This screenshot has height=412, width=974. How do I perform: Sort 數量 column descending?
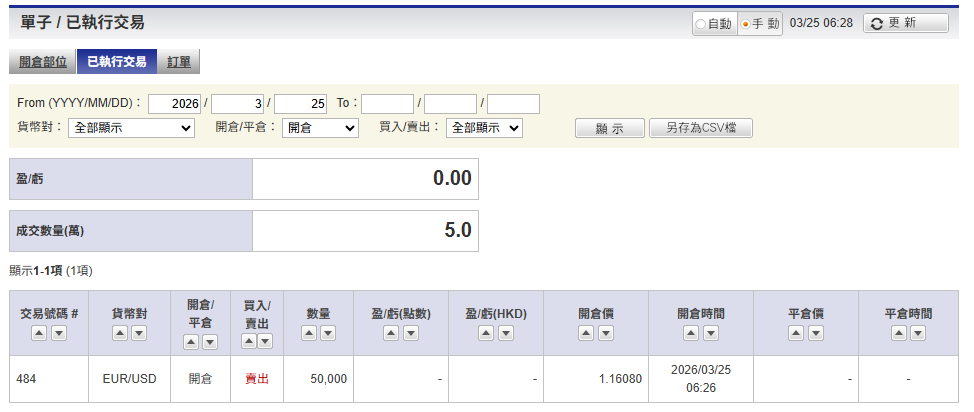click(328, 334)
